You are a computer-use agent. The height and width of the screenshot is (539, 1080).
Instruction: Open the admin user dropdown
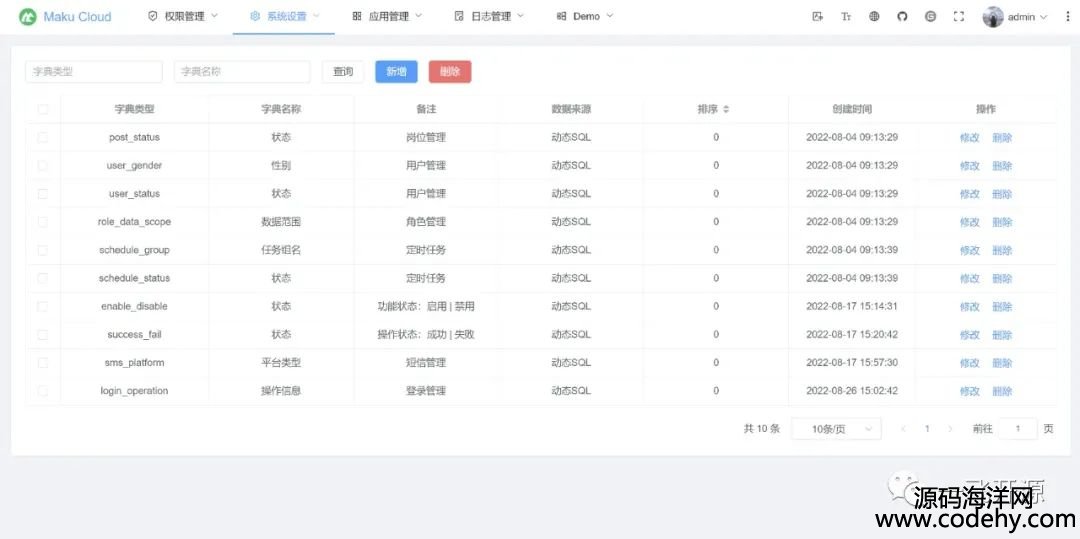click(1015, 17)
